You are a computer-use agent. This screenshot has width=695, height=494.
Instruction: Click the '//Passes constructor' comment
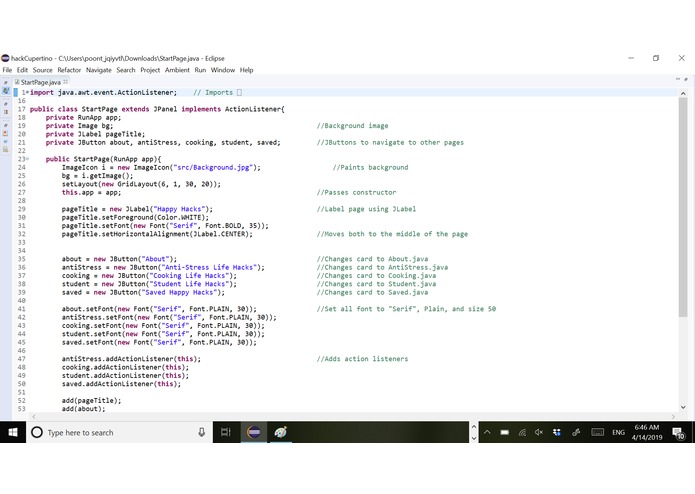click(x=356, y=192)
